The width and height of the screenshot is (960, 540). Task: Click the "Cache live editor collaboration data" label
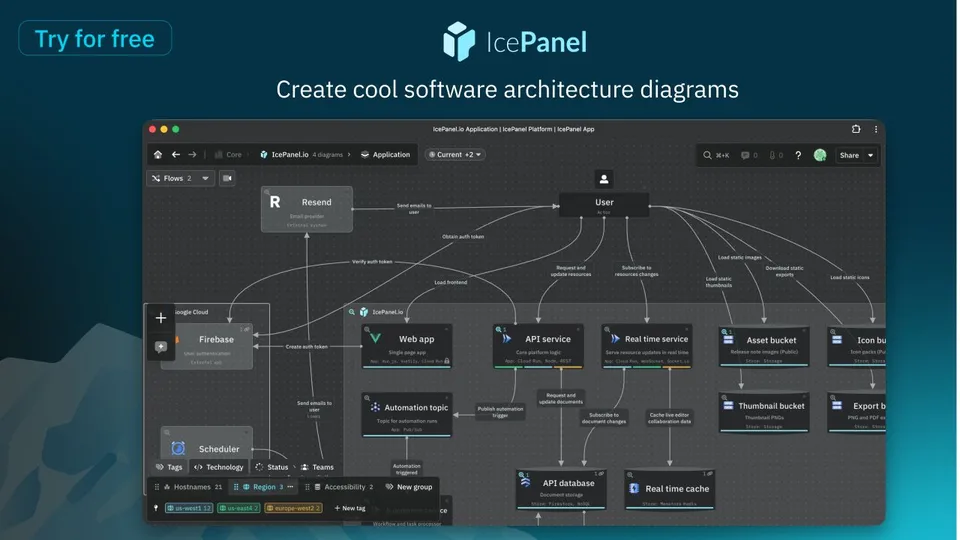[x=669, y=418]
